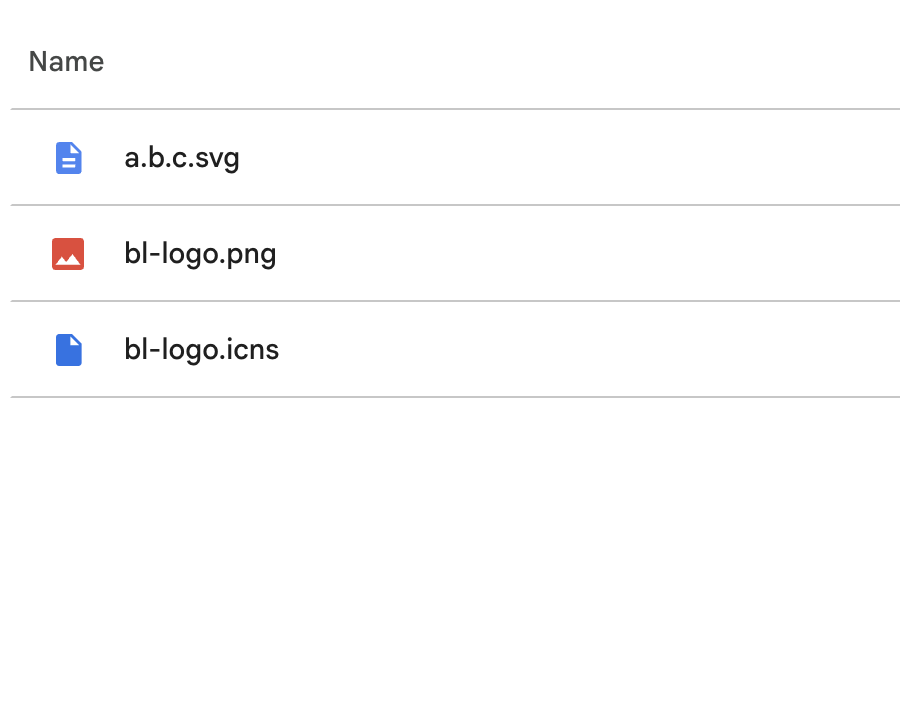Select the Google Docs-style icon in the first row
This screenshot has height=720, width=900.
[x=68, y=158]
